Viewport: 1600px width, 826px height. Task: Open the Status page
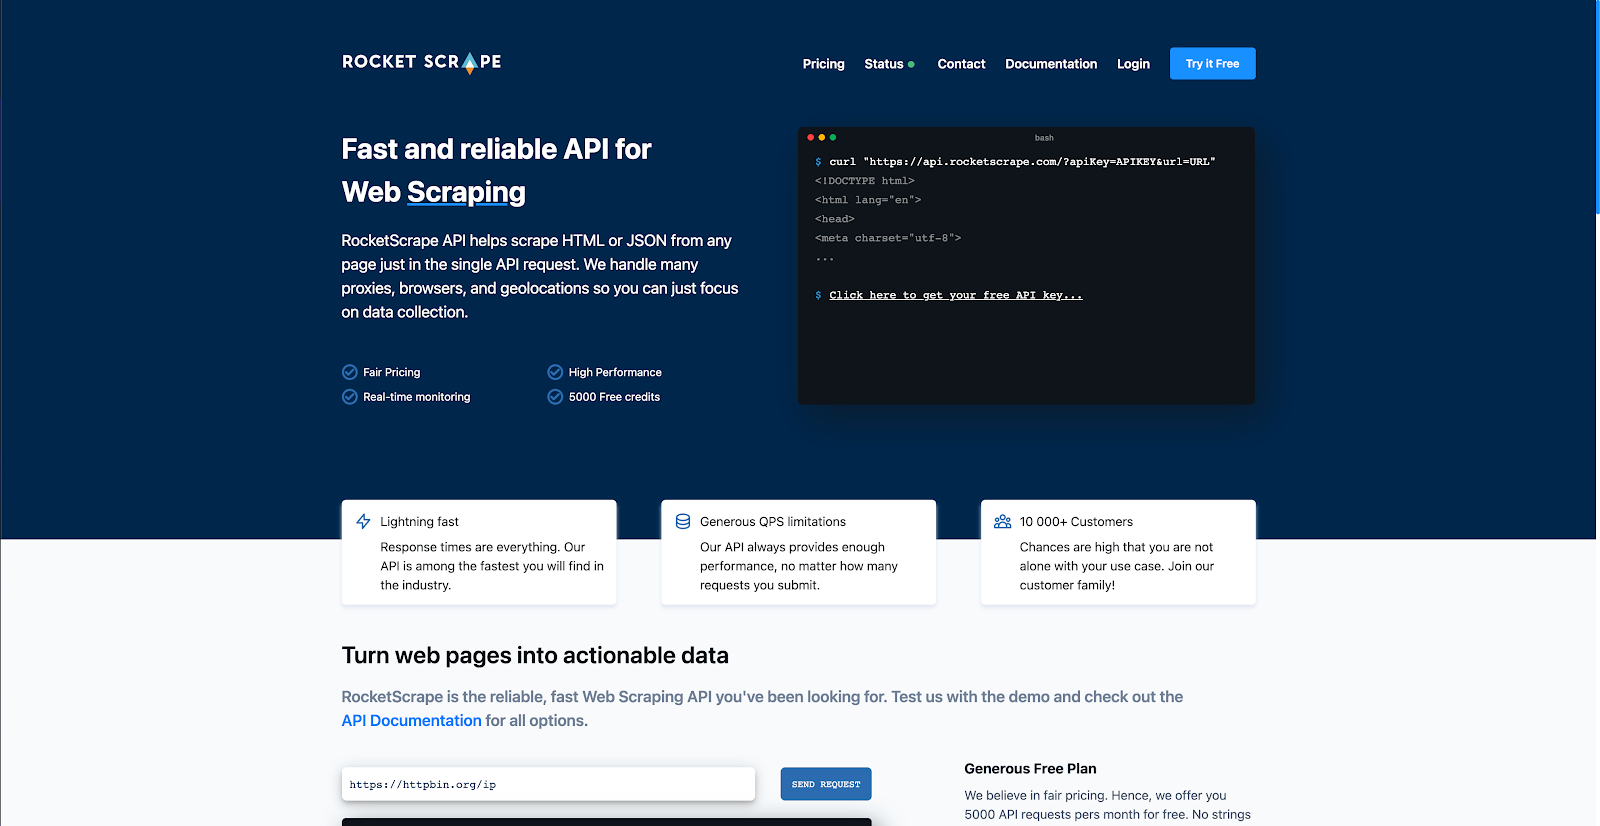(884, 64)
